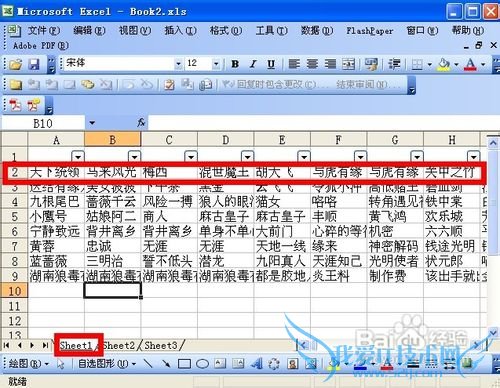Click the fx Insert Function icon
The image size is (500, 388).
(141, 123)
